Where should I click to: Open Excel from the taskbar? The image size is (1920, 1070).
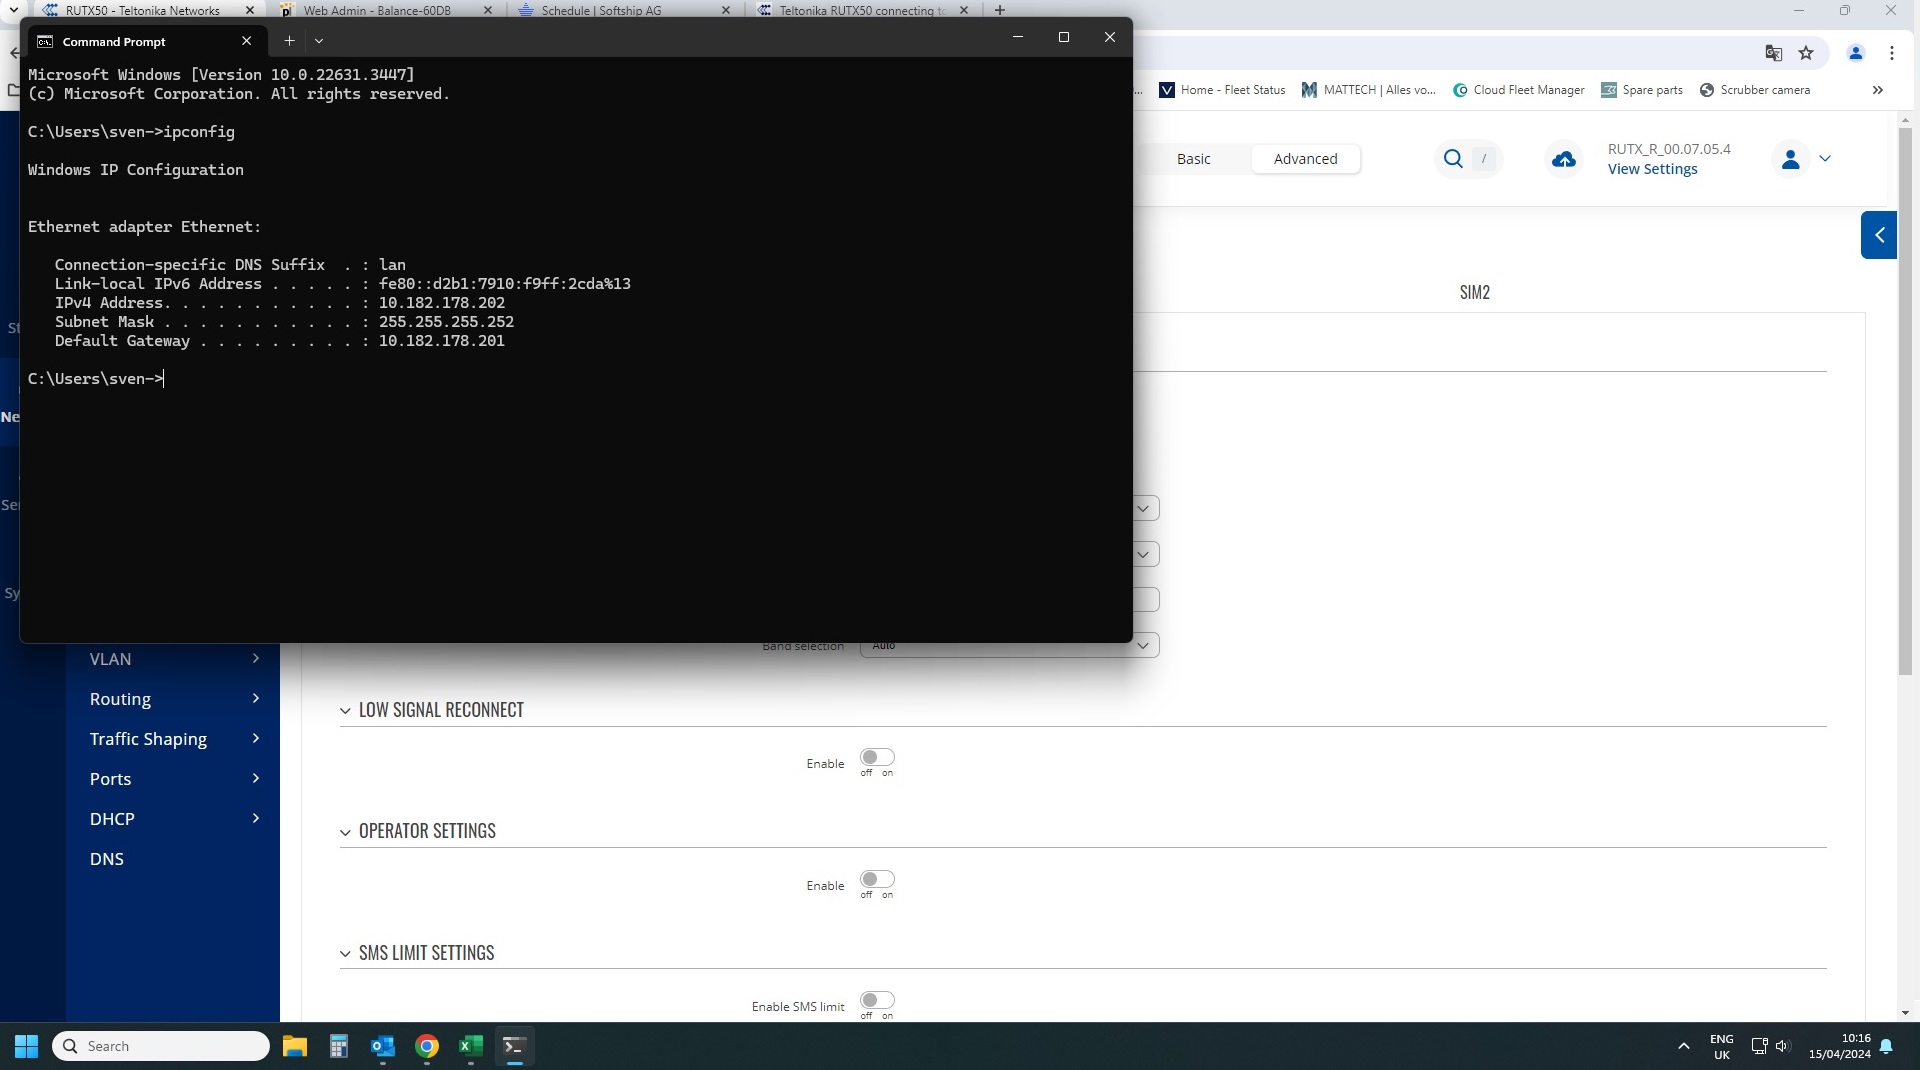470,1046
